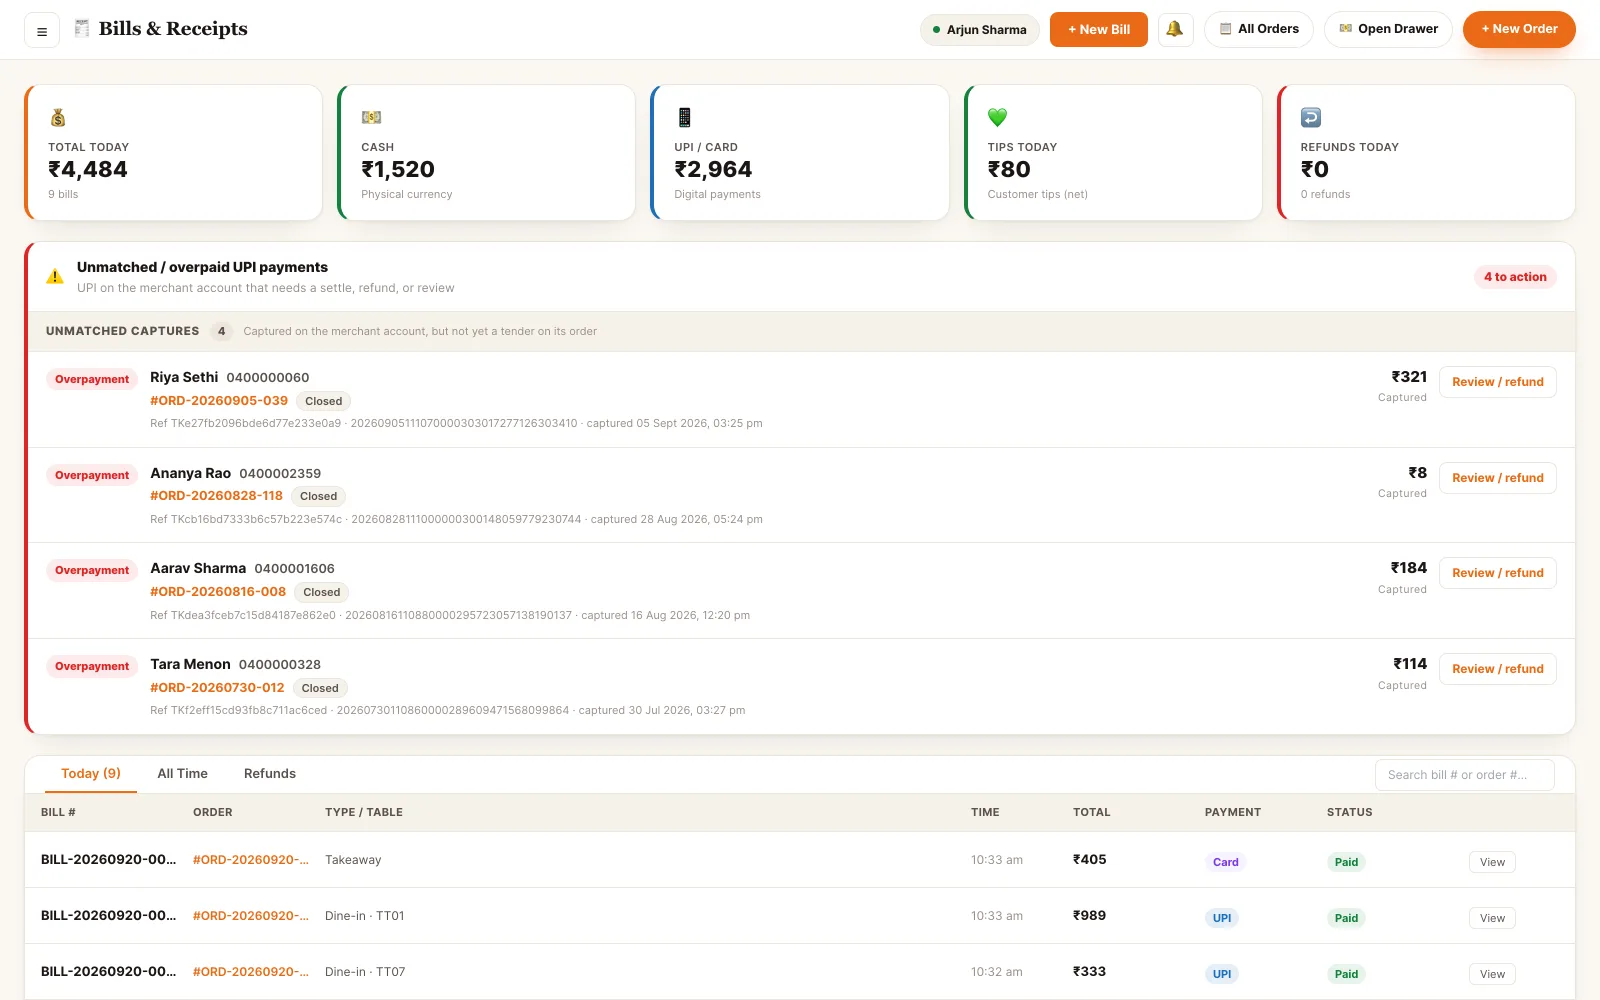
Task: Click the banknote icon in Cash card
Action: (x=371, y=117)
